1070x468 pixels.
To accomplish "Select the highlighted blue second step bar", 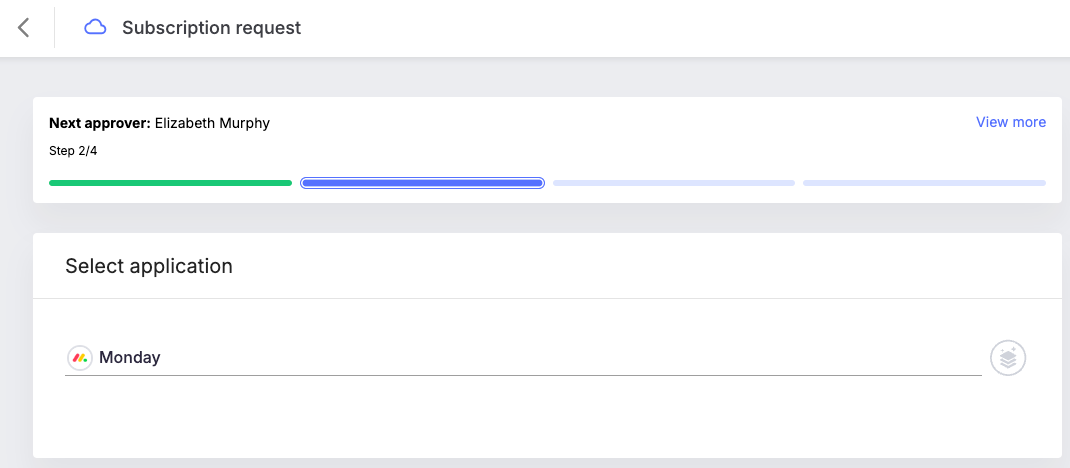I will tap(422, 183).
